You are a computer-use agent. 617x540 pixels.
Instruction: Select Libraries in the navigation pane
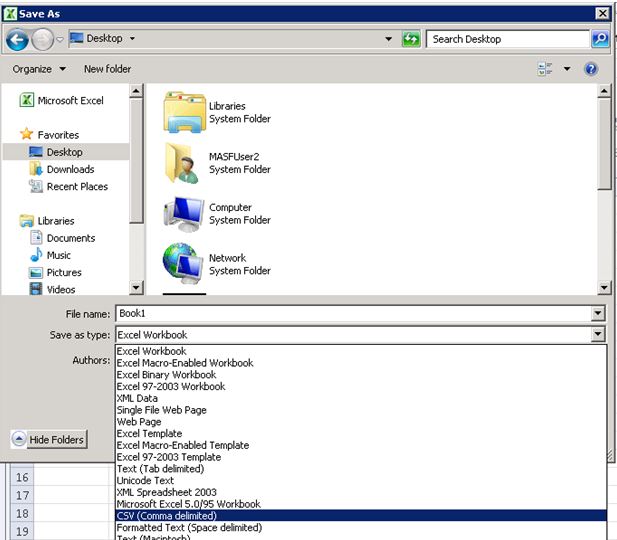[47, 221]
